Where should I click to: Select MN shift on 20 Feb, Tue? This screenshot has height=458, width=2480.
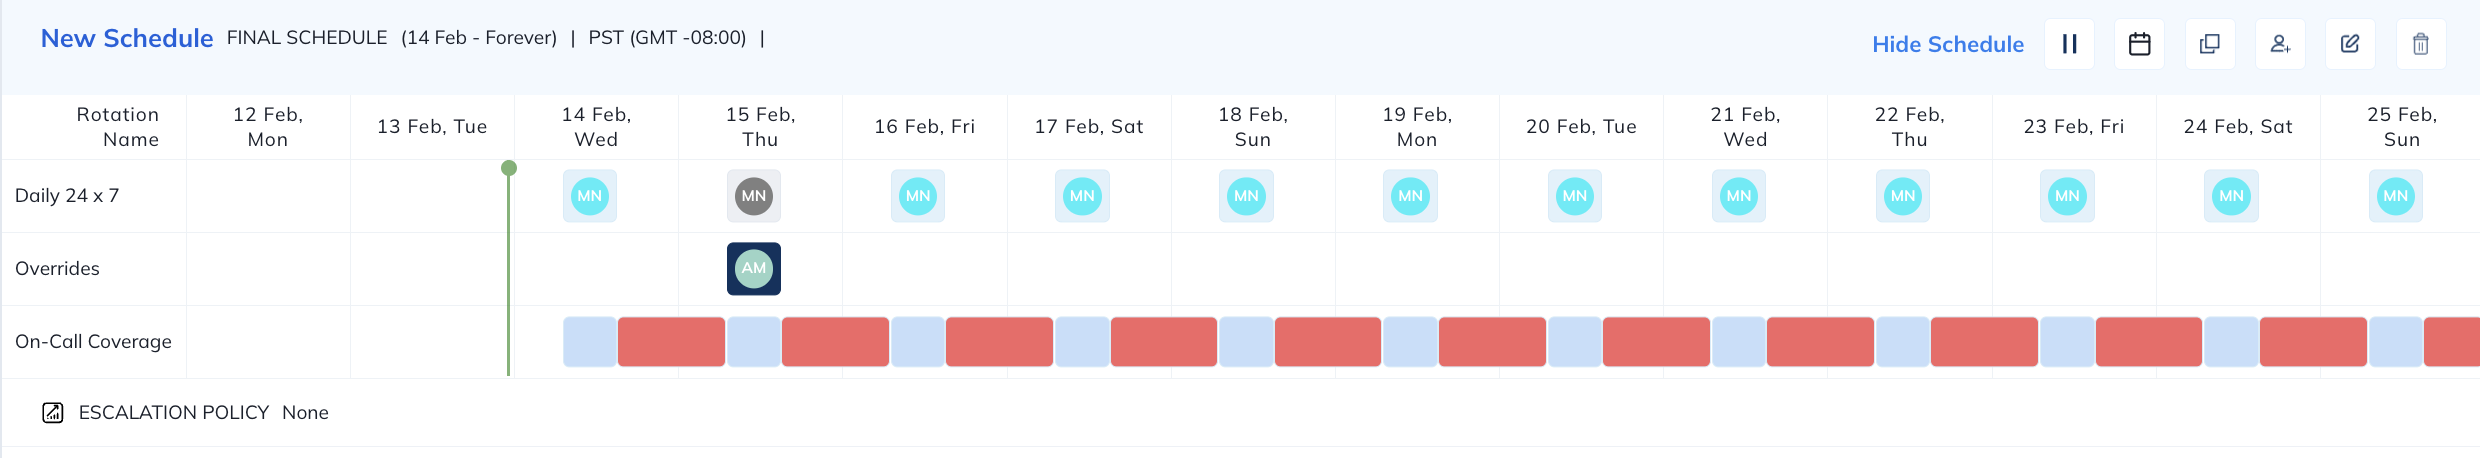(1574, 196)
